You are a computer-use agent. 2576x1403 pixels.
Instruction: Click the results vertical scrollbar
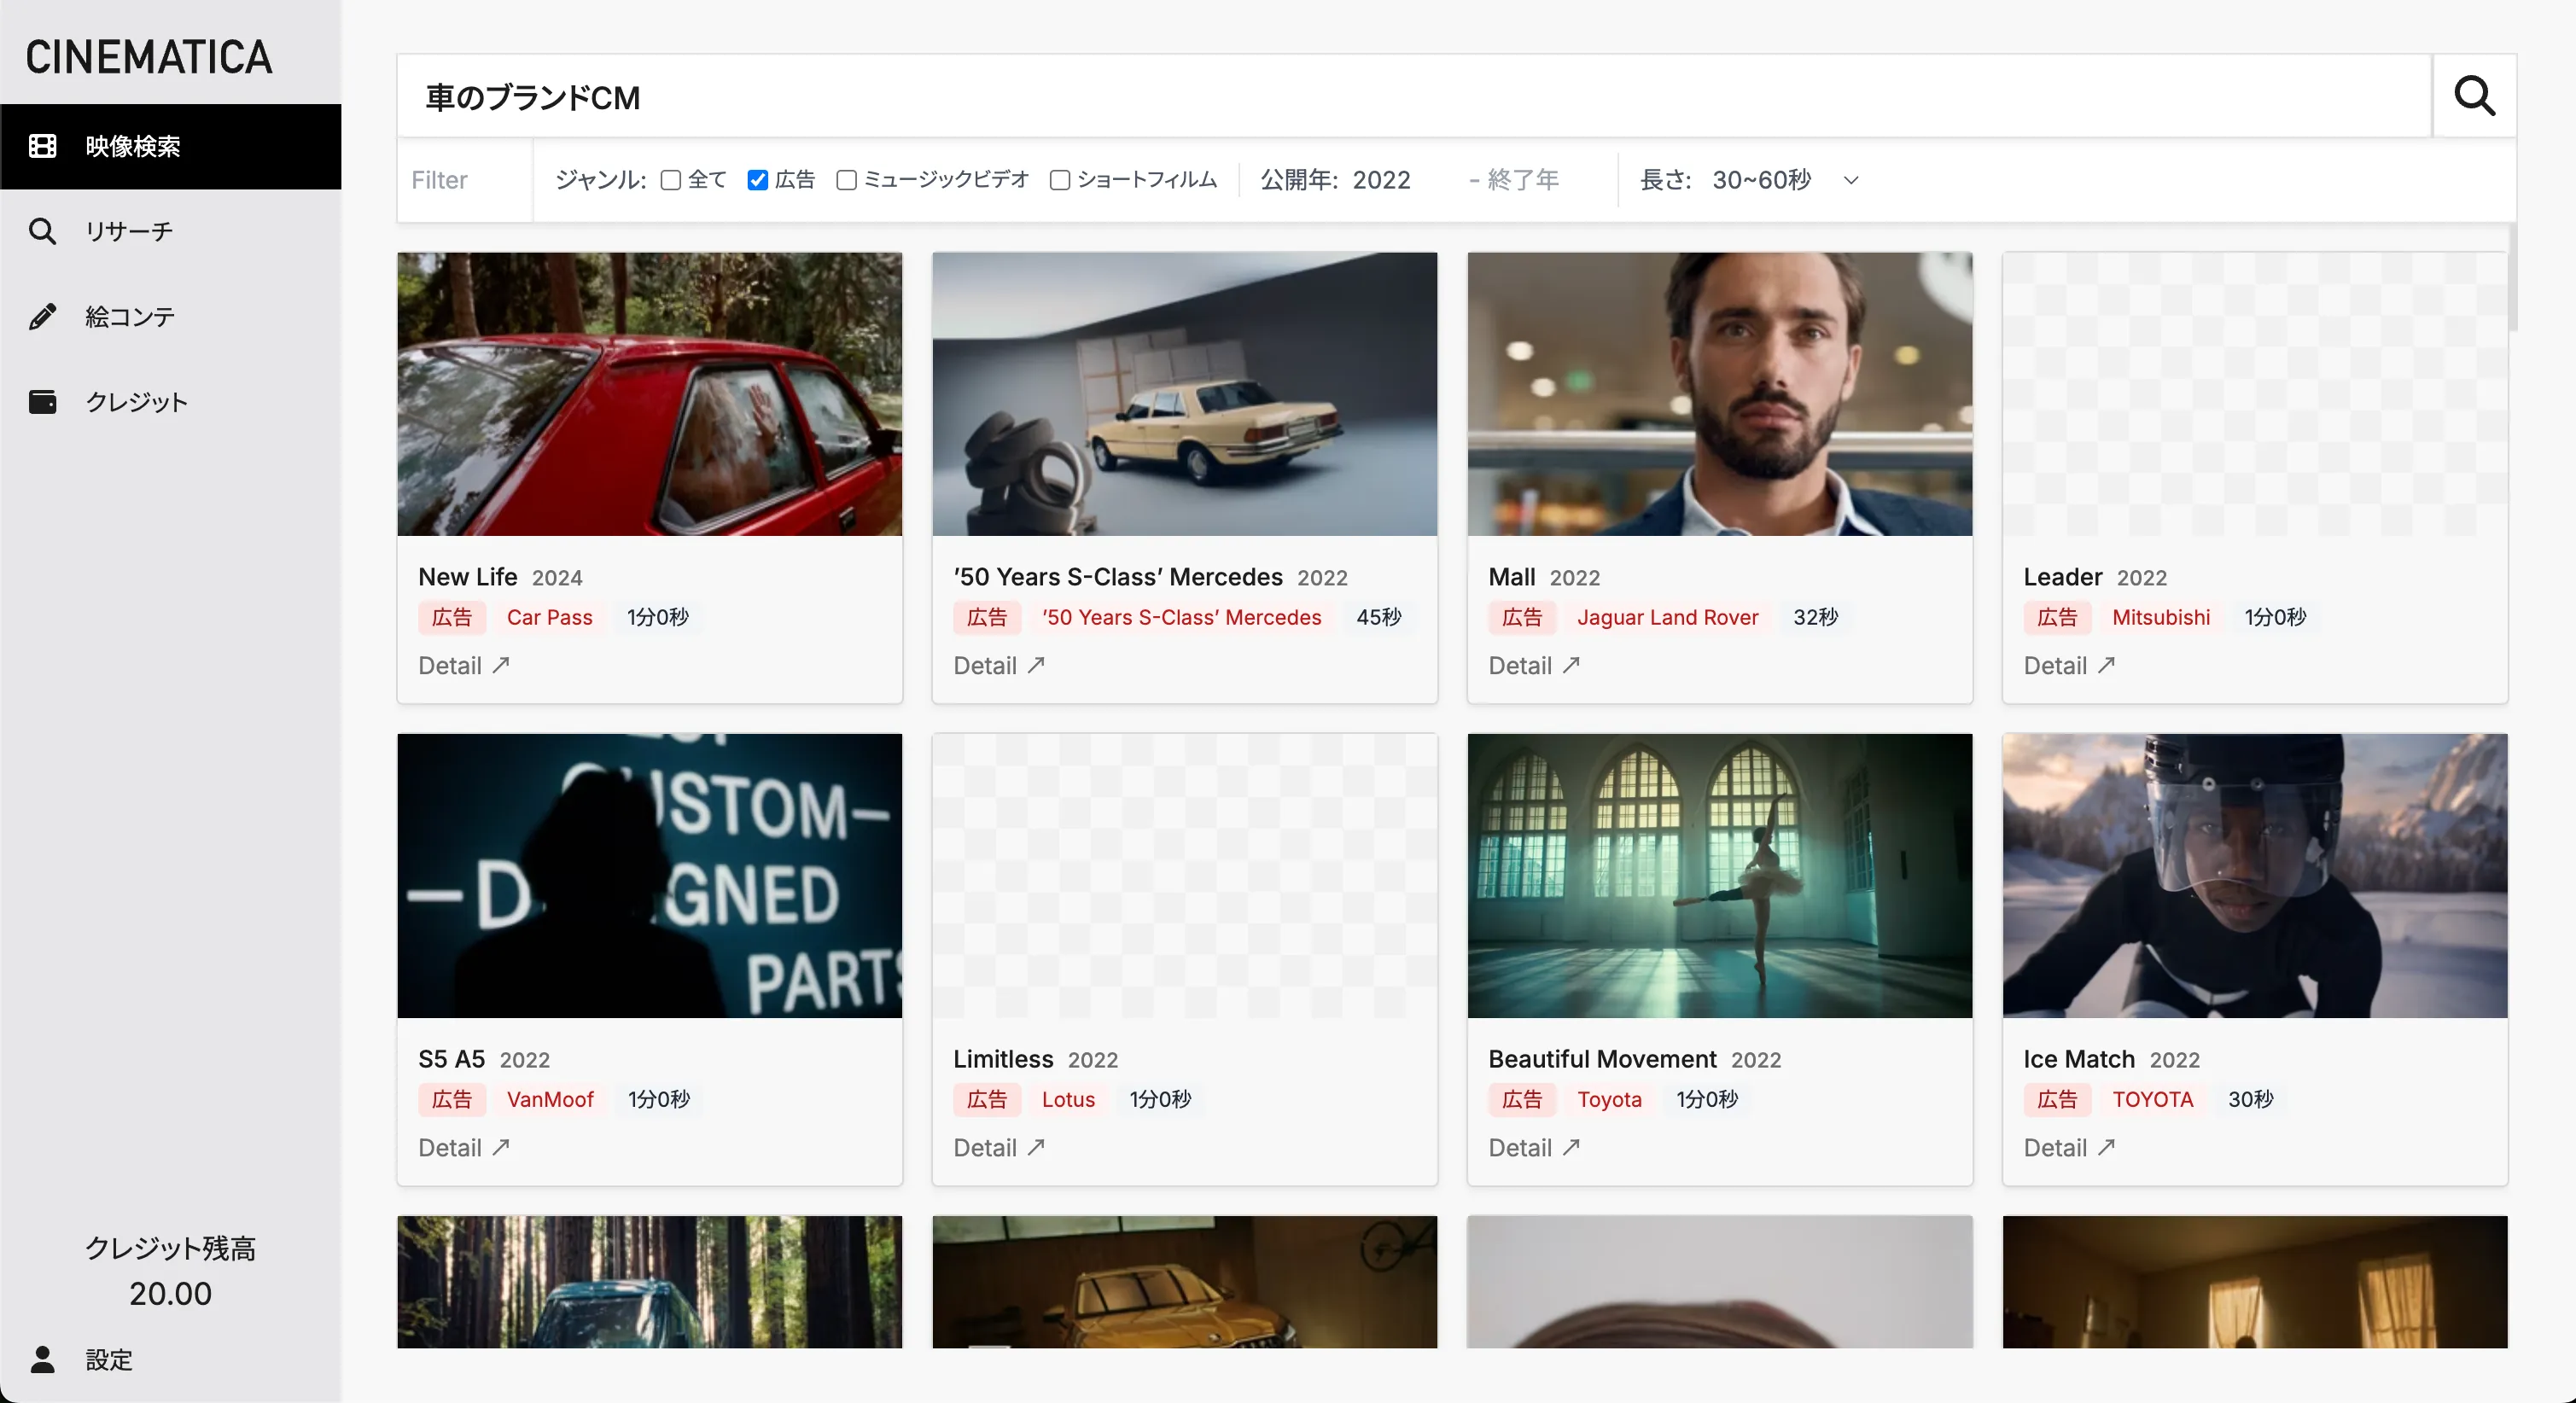point(2512,278)
